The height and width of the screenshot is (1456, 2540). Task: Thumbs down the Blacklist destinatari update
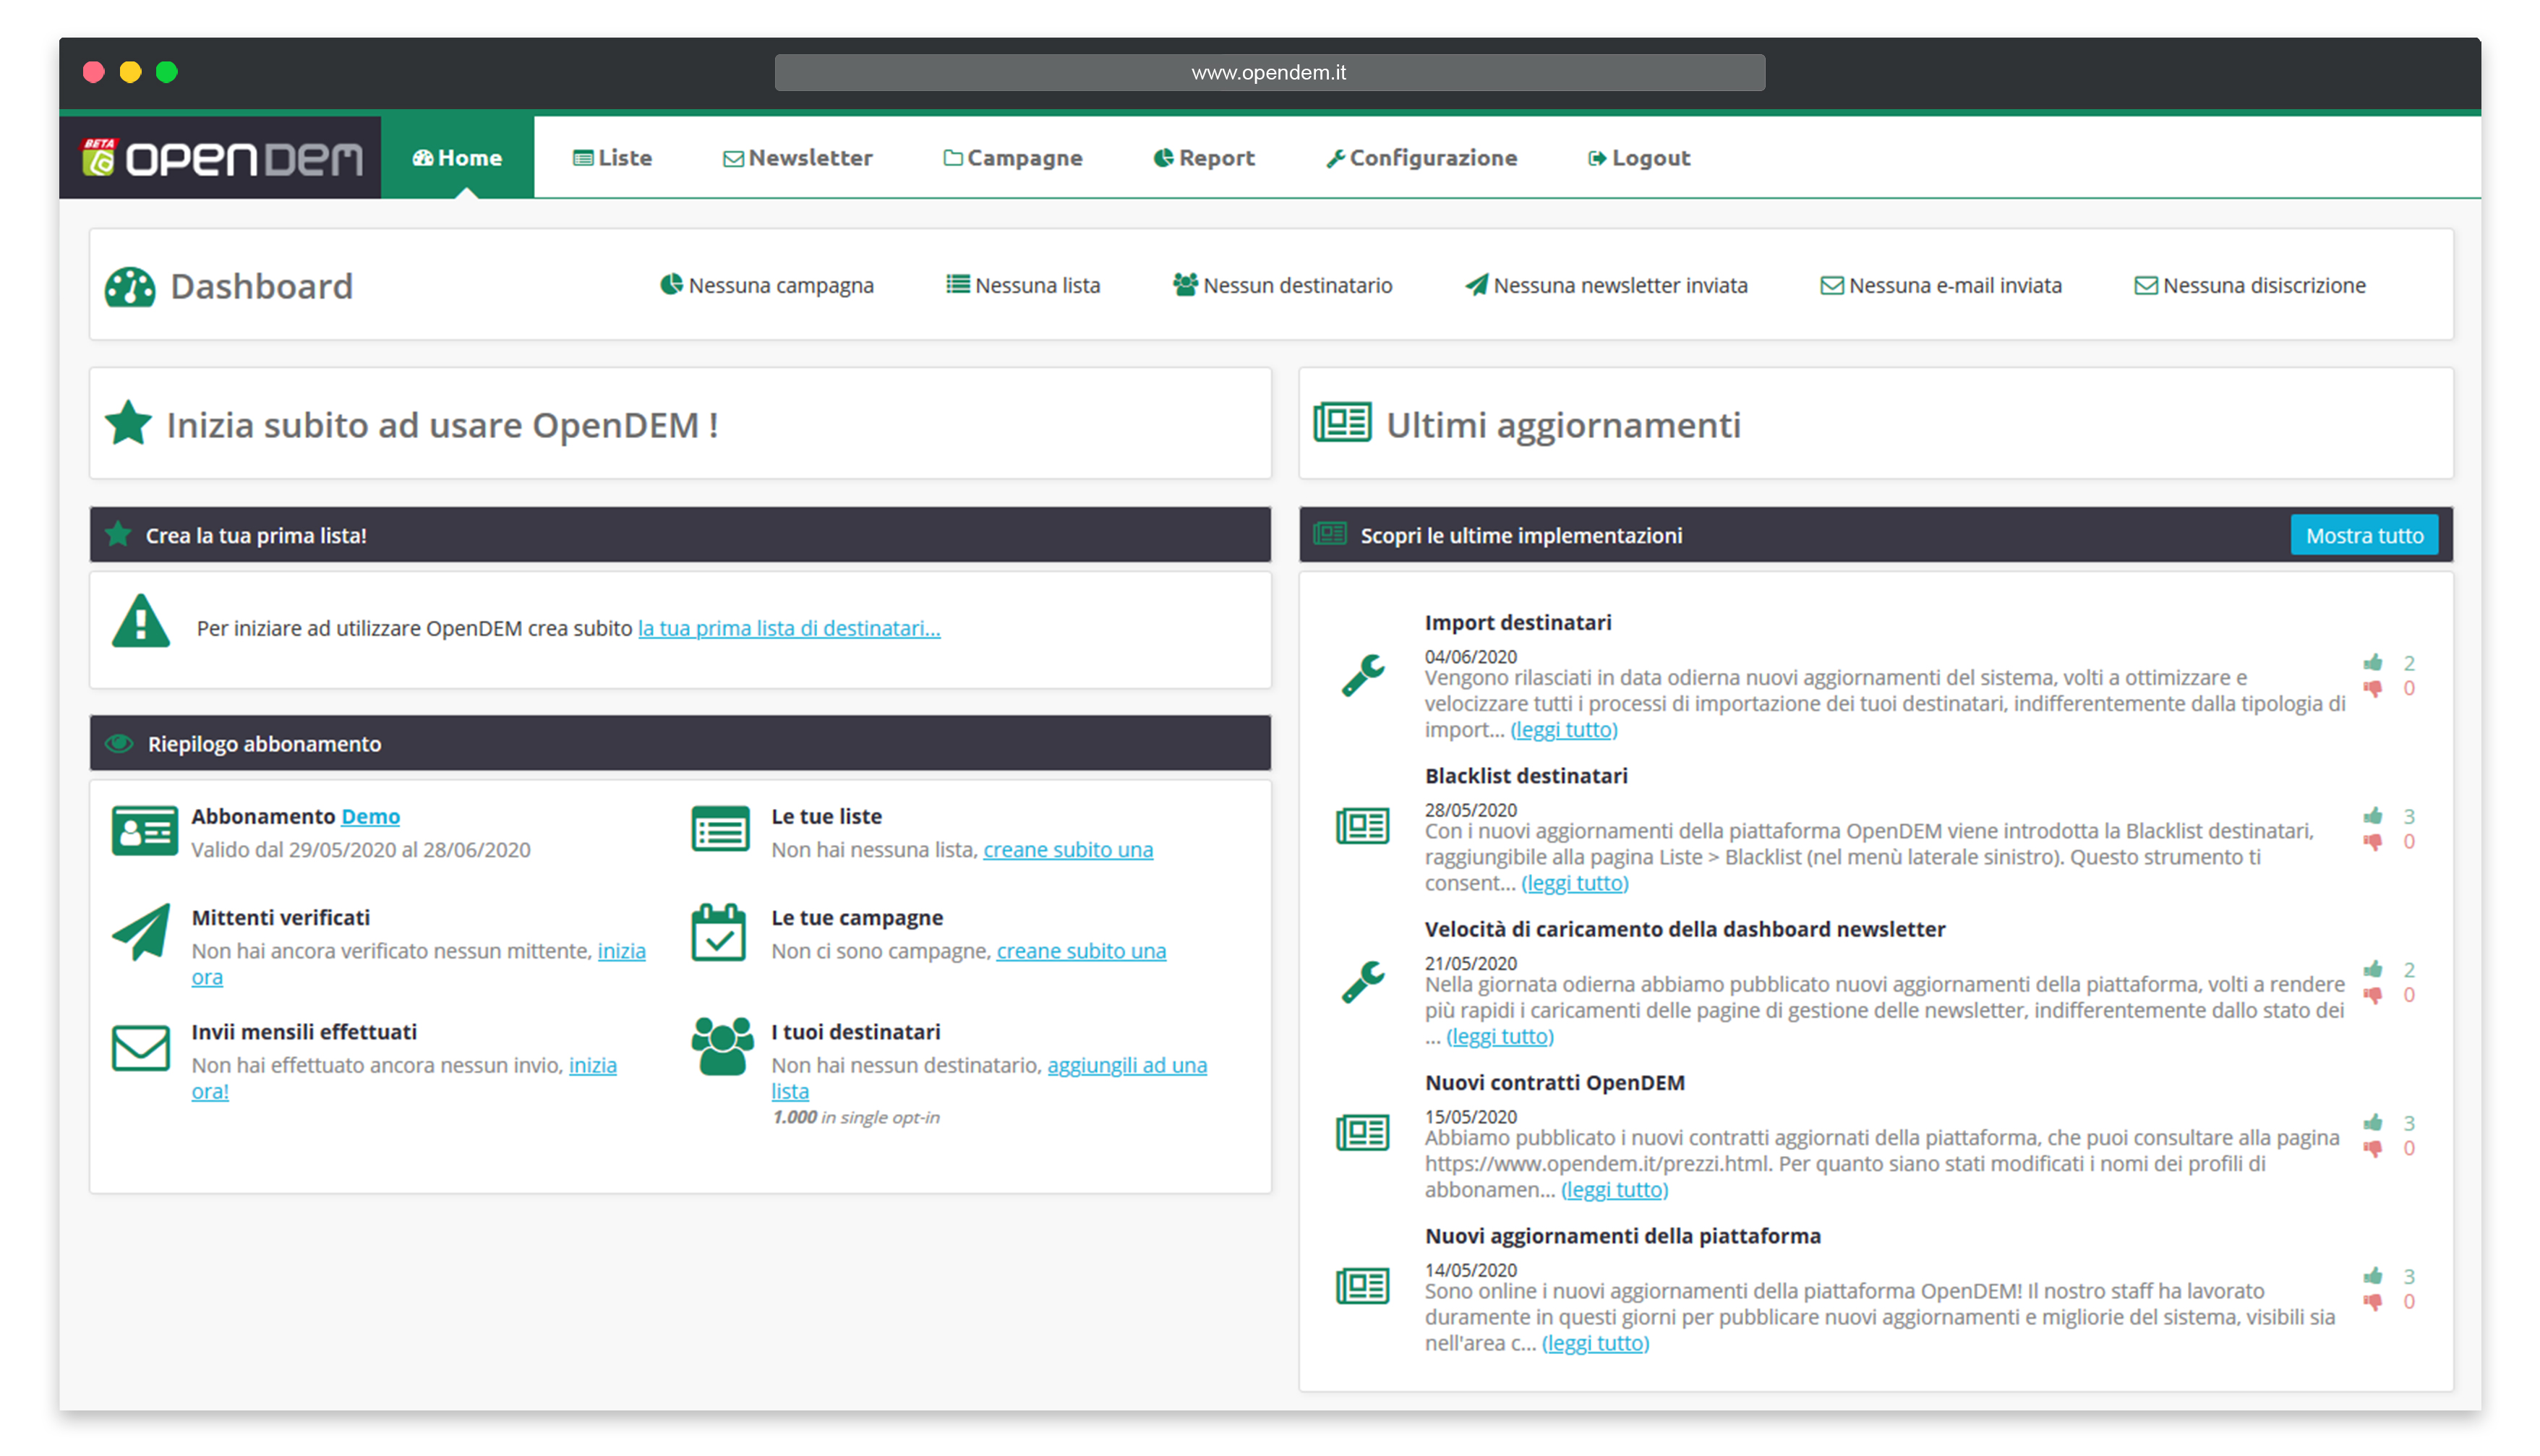[2373, 842]
